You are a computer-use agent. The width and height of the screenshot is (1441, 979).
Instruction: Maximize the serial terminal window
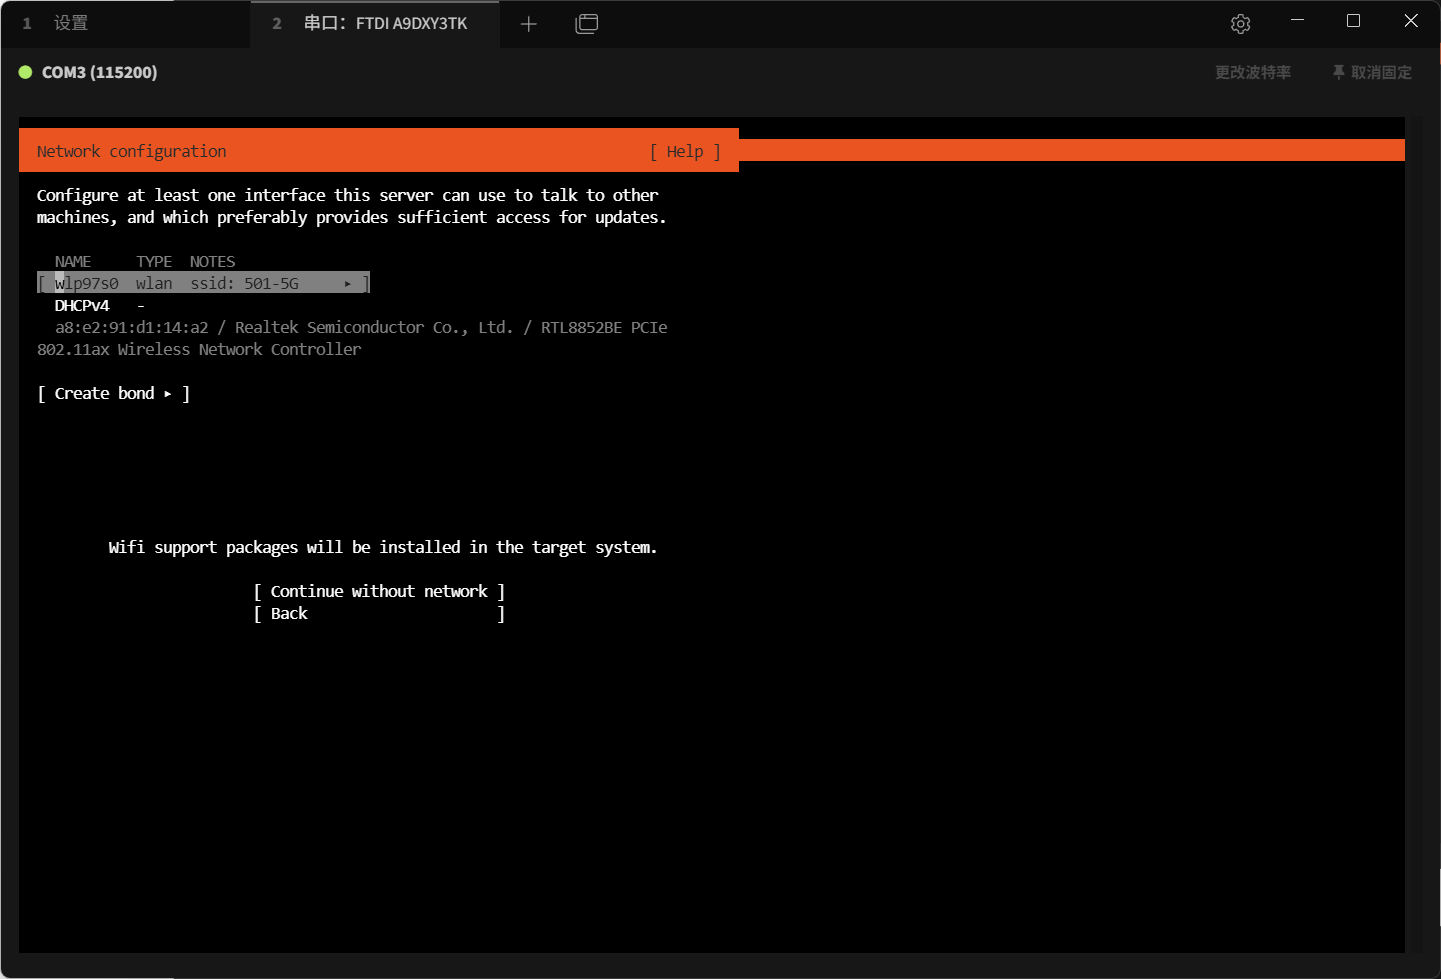click(x=1353, y=21)
